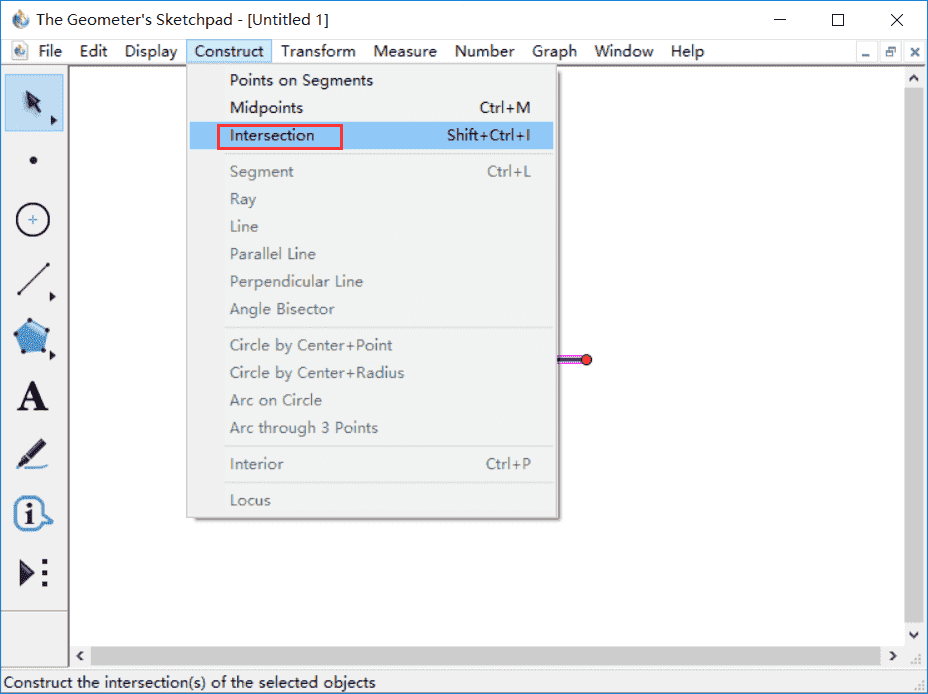Click the disabled Parallel Line entry
This screenshot has width=928, height=694.
pos(372,254)
